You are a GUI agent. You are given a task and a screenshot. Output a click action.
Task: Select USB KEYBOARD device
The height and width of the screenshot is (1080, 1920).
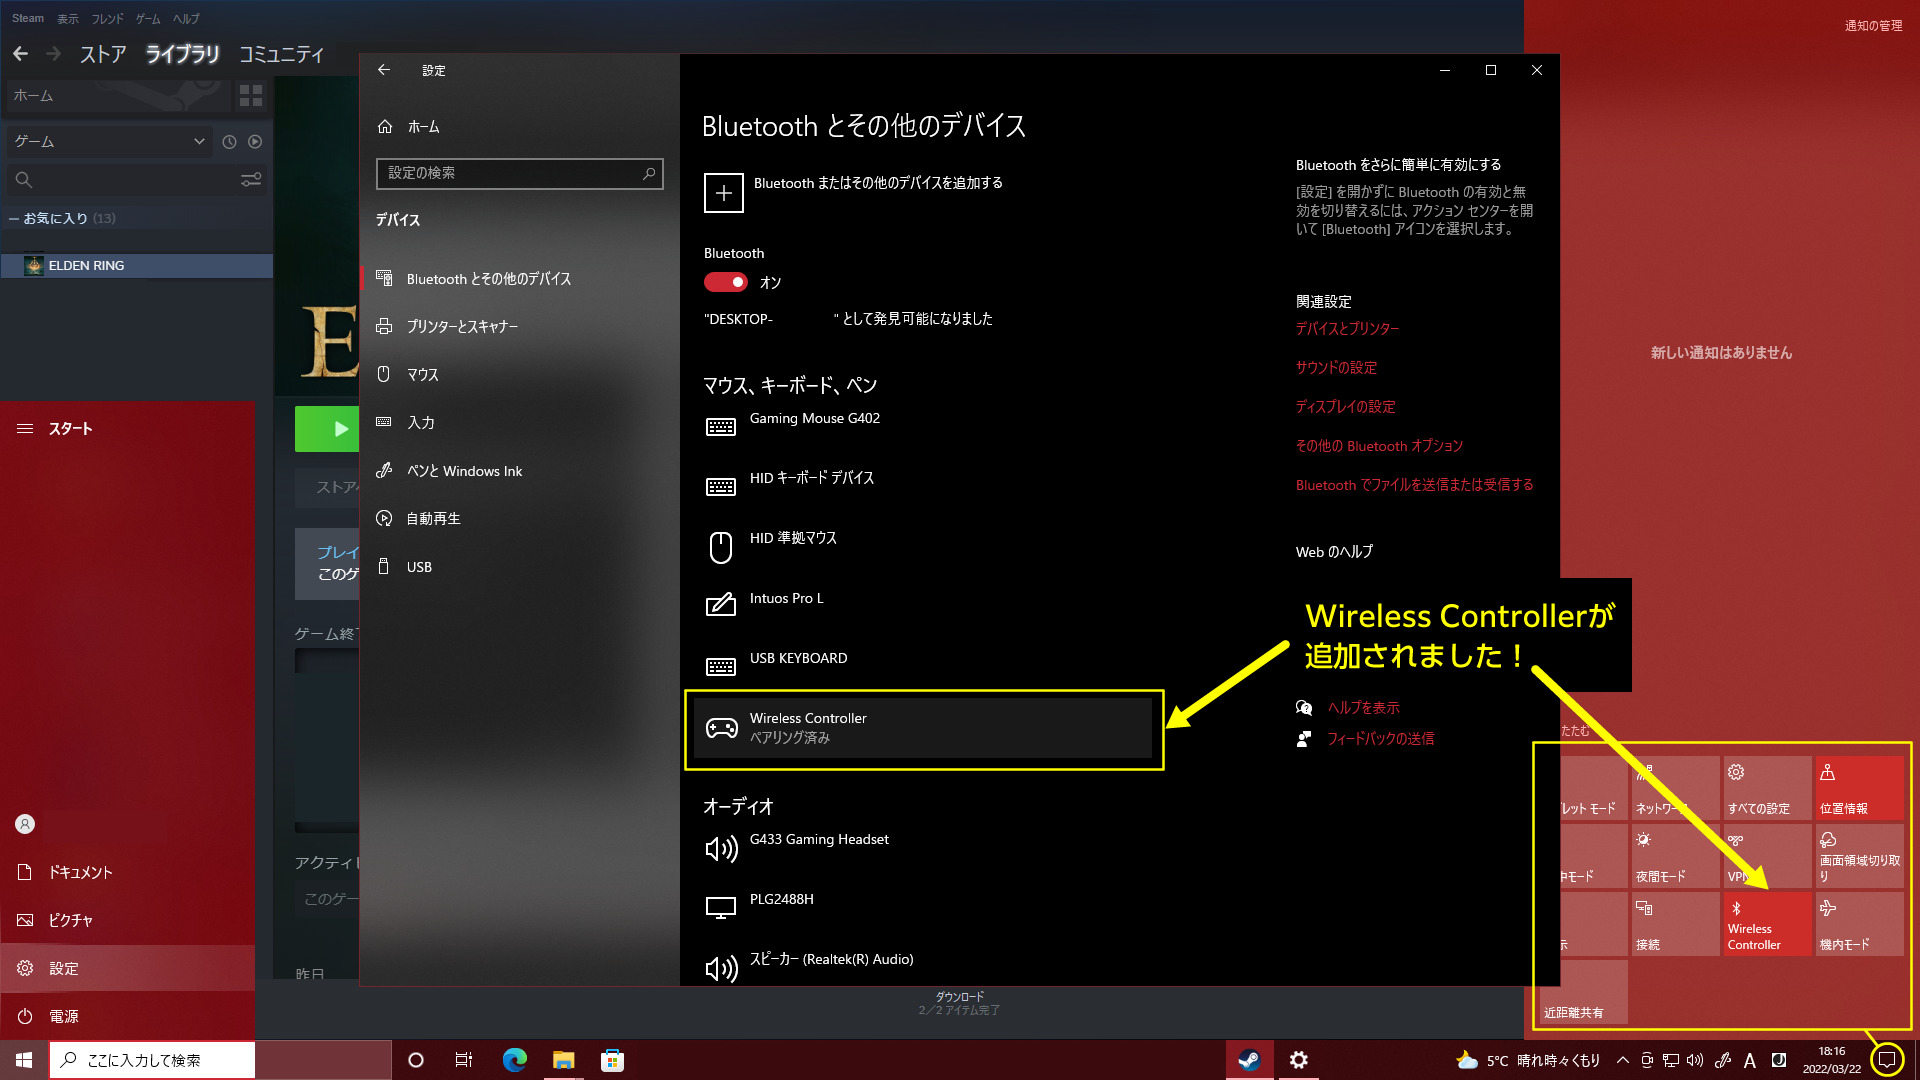pyautogui.click(x=798, y=659)
